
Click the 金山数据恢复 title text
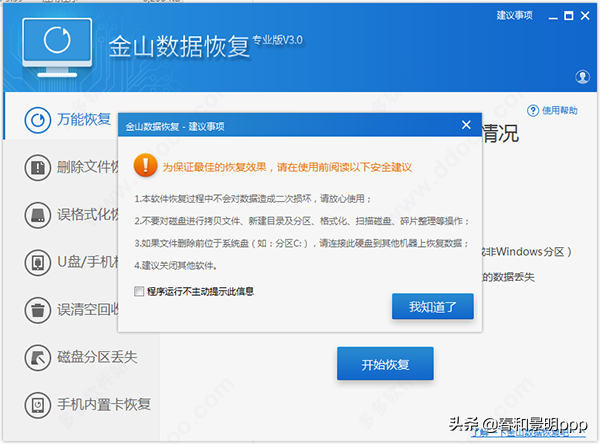pyautogui.click(x=179, y=47)
